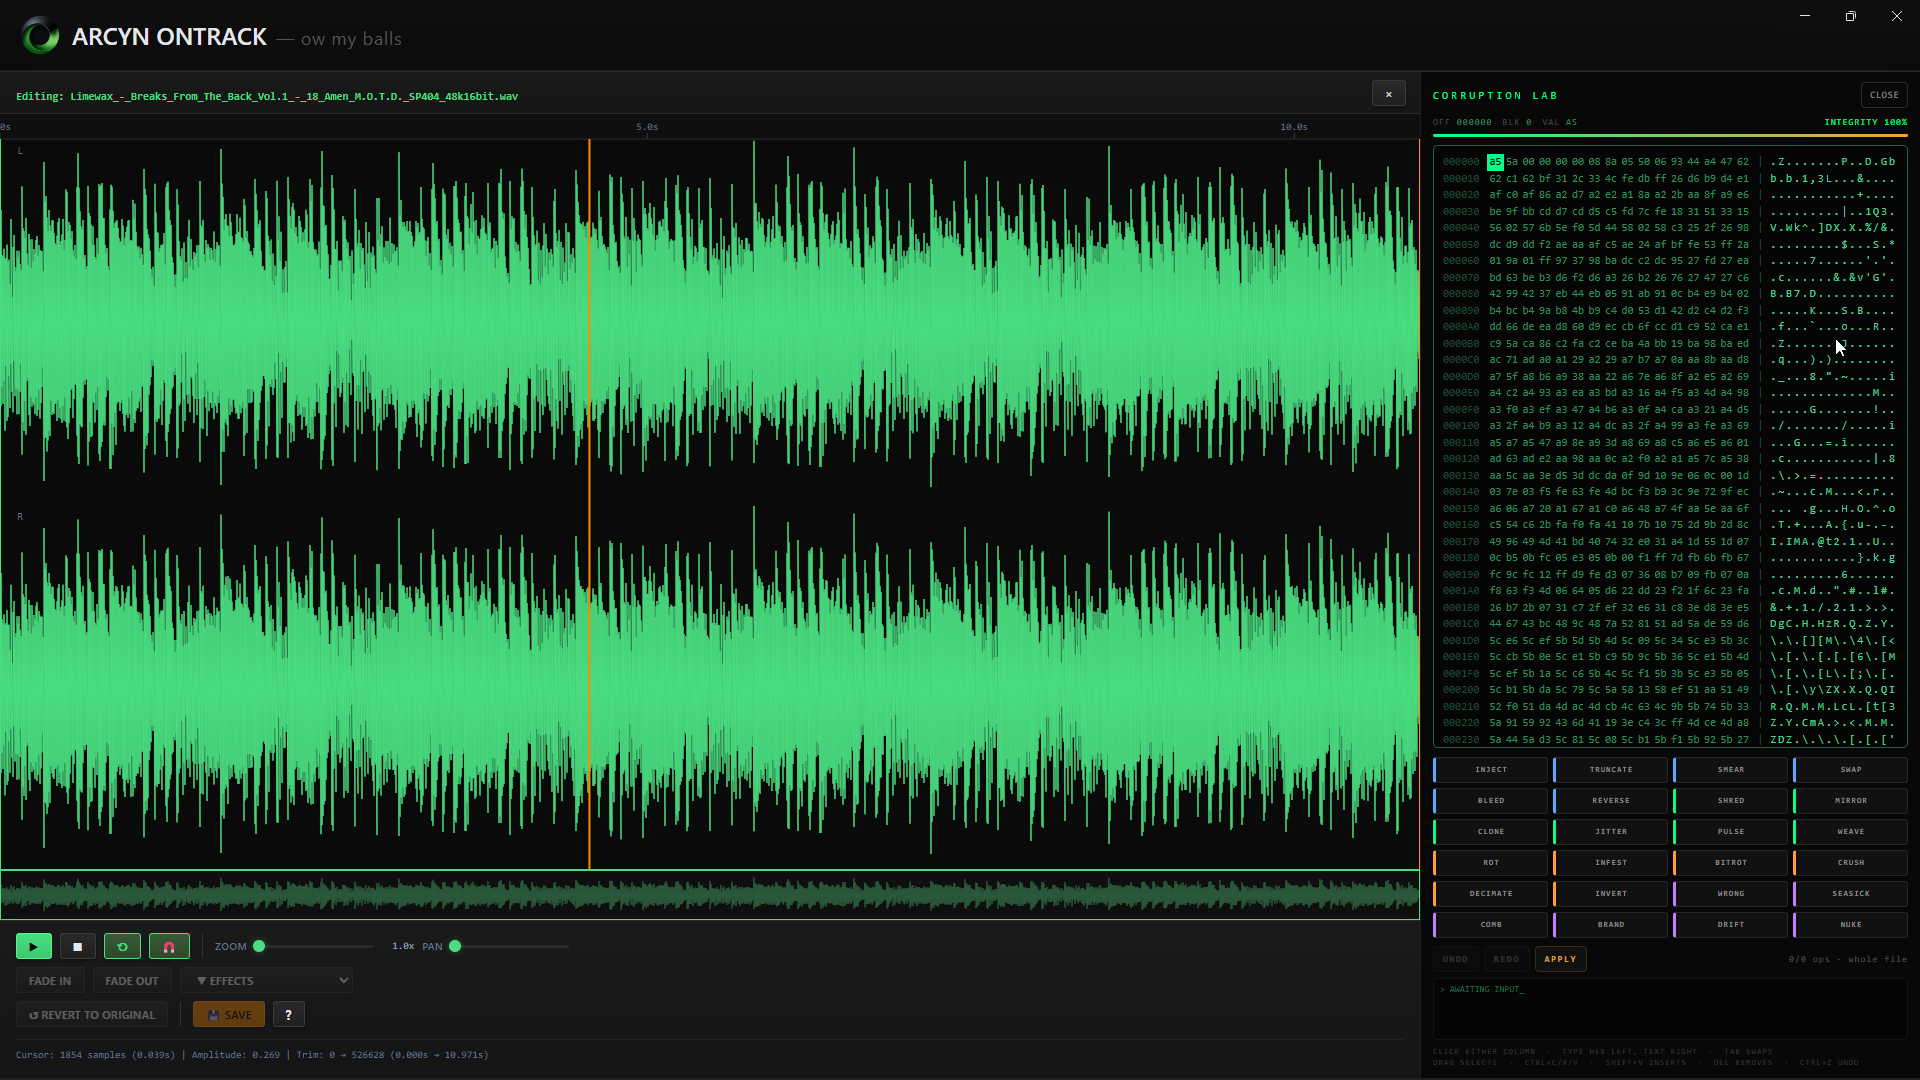
Task: Open the Effects dropdown
Action: pos(267,980)
